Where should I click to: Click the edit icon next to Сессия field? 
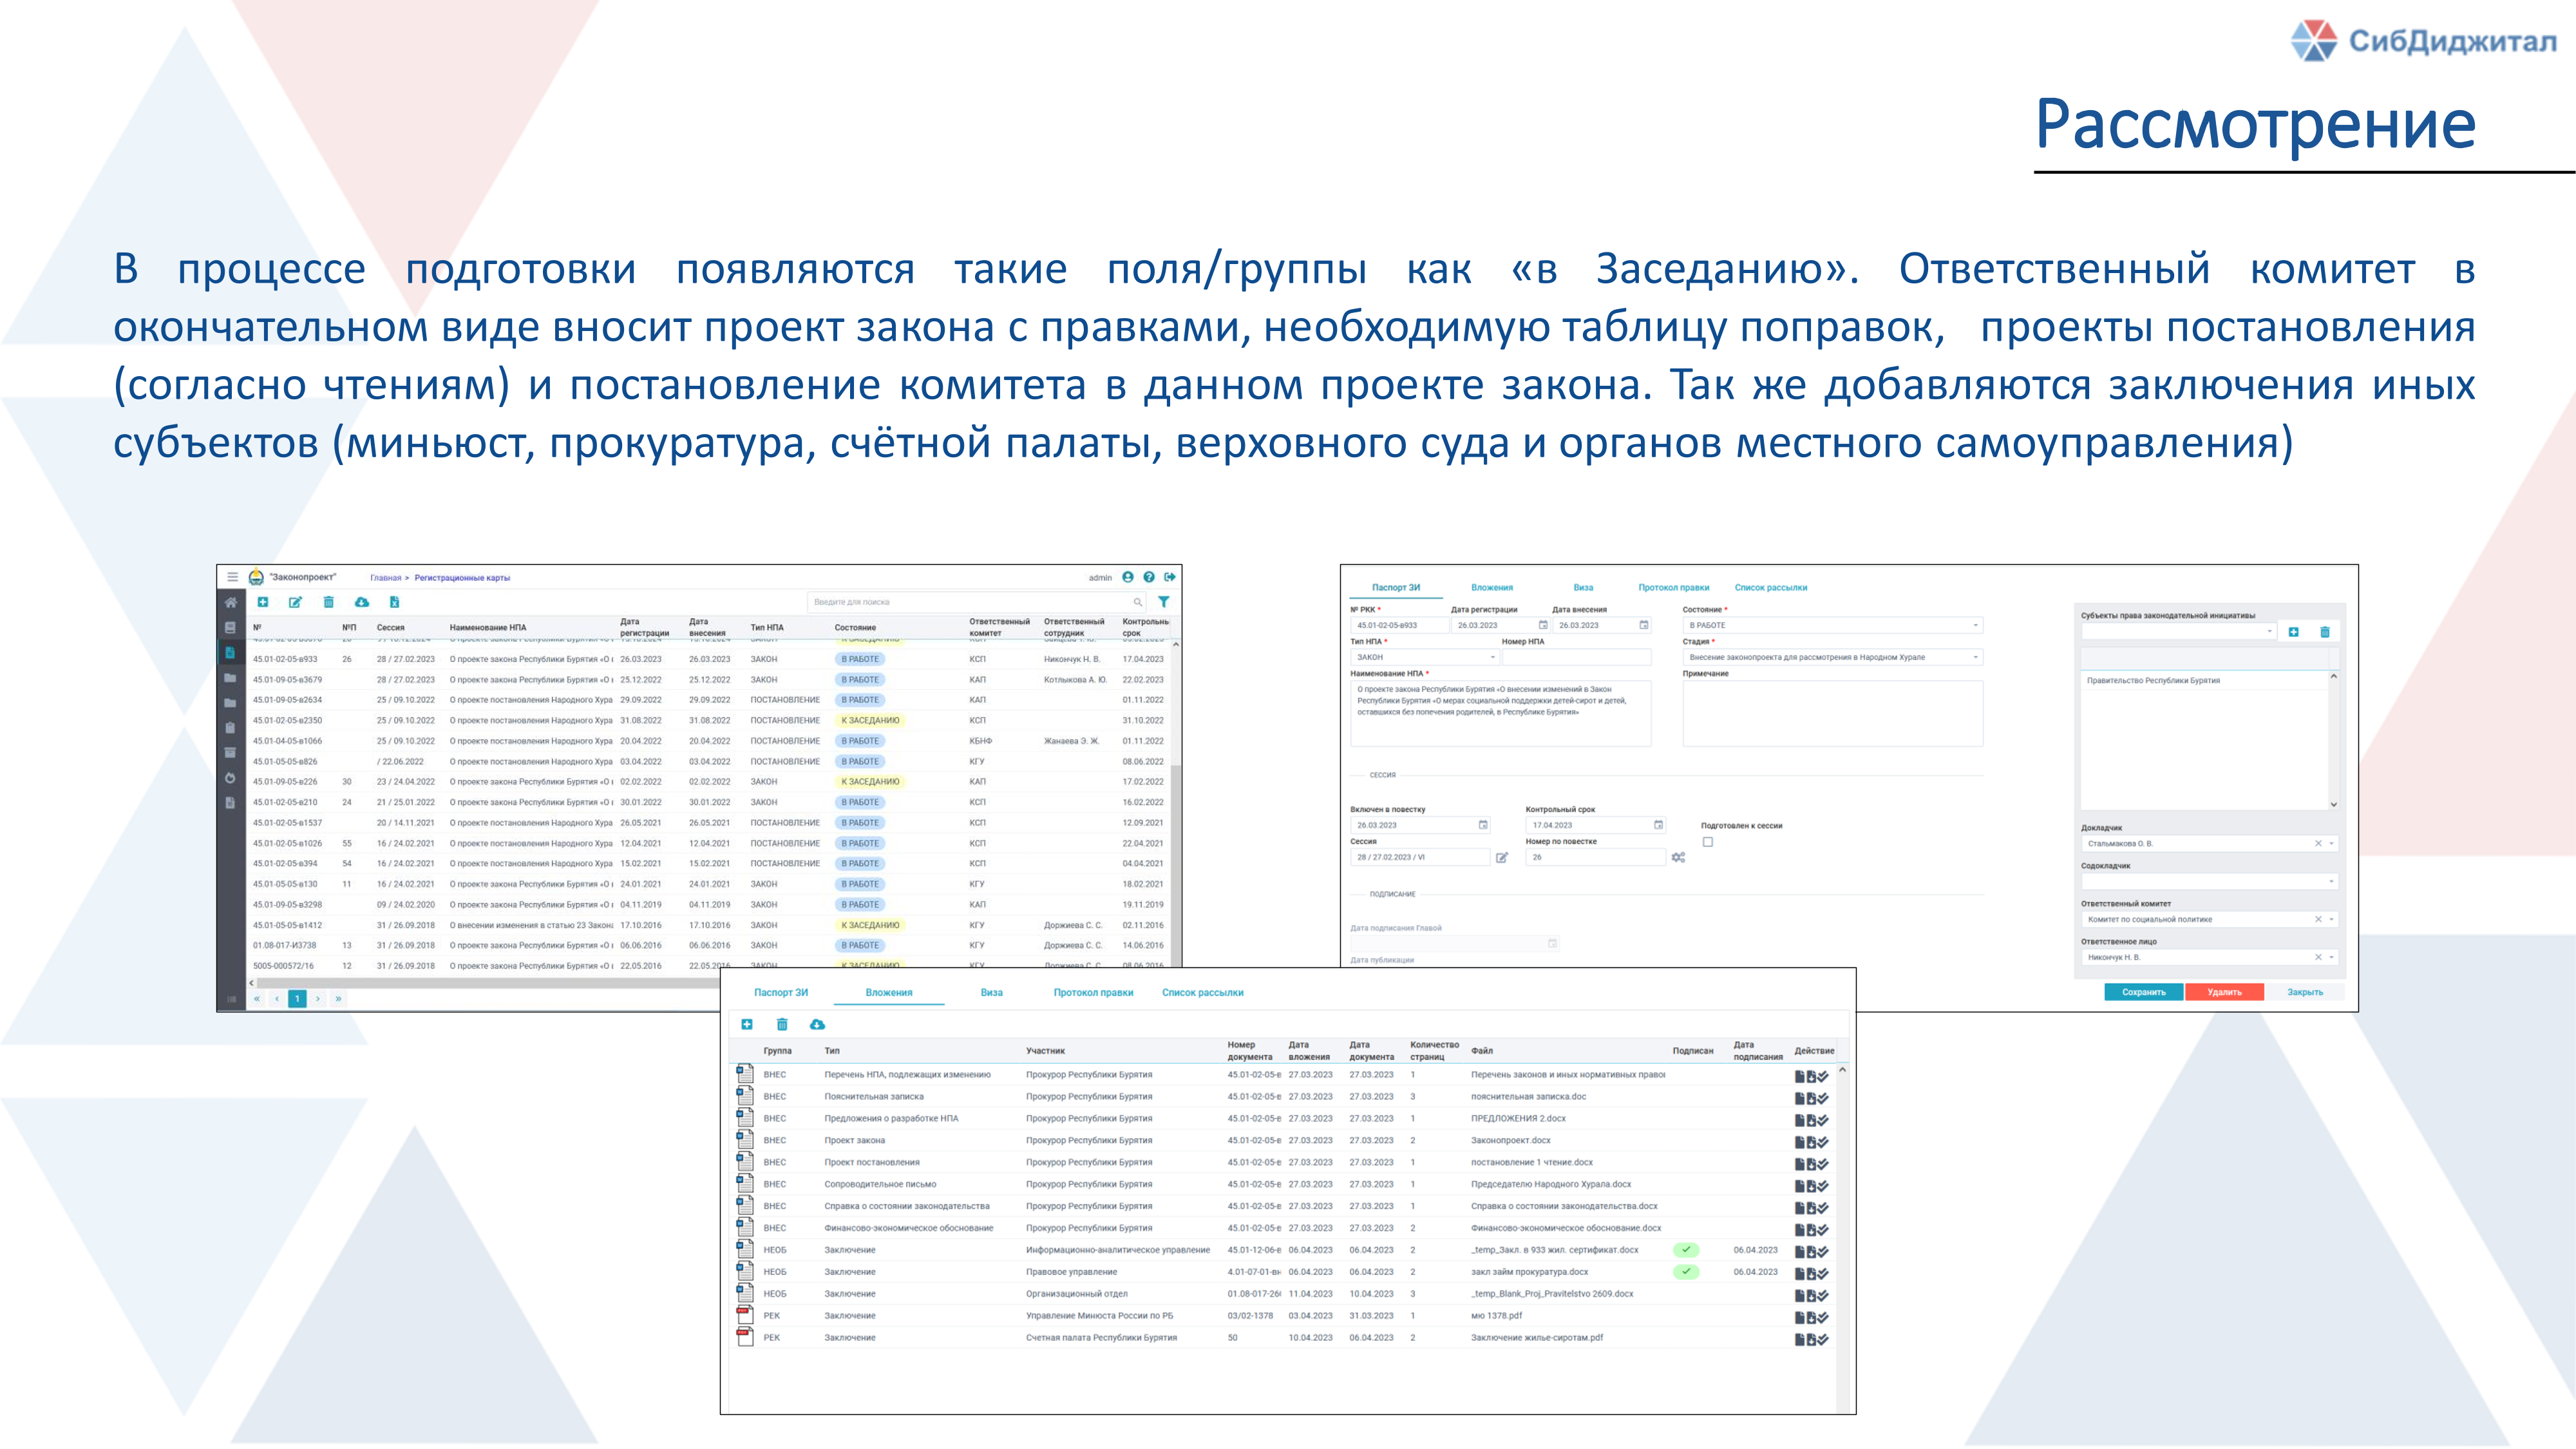(x=1501, y=857)
